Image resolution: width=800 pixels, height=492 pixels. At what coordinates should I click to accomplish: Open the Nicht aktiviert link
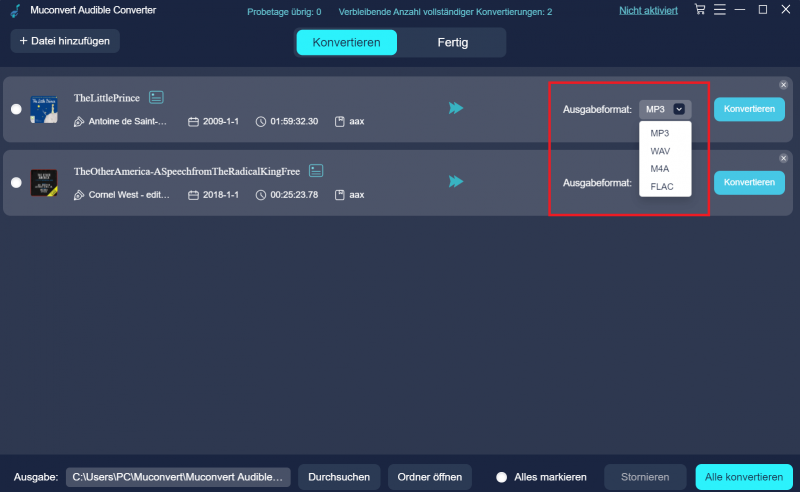pos(648,11)
